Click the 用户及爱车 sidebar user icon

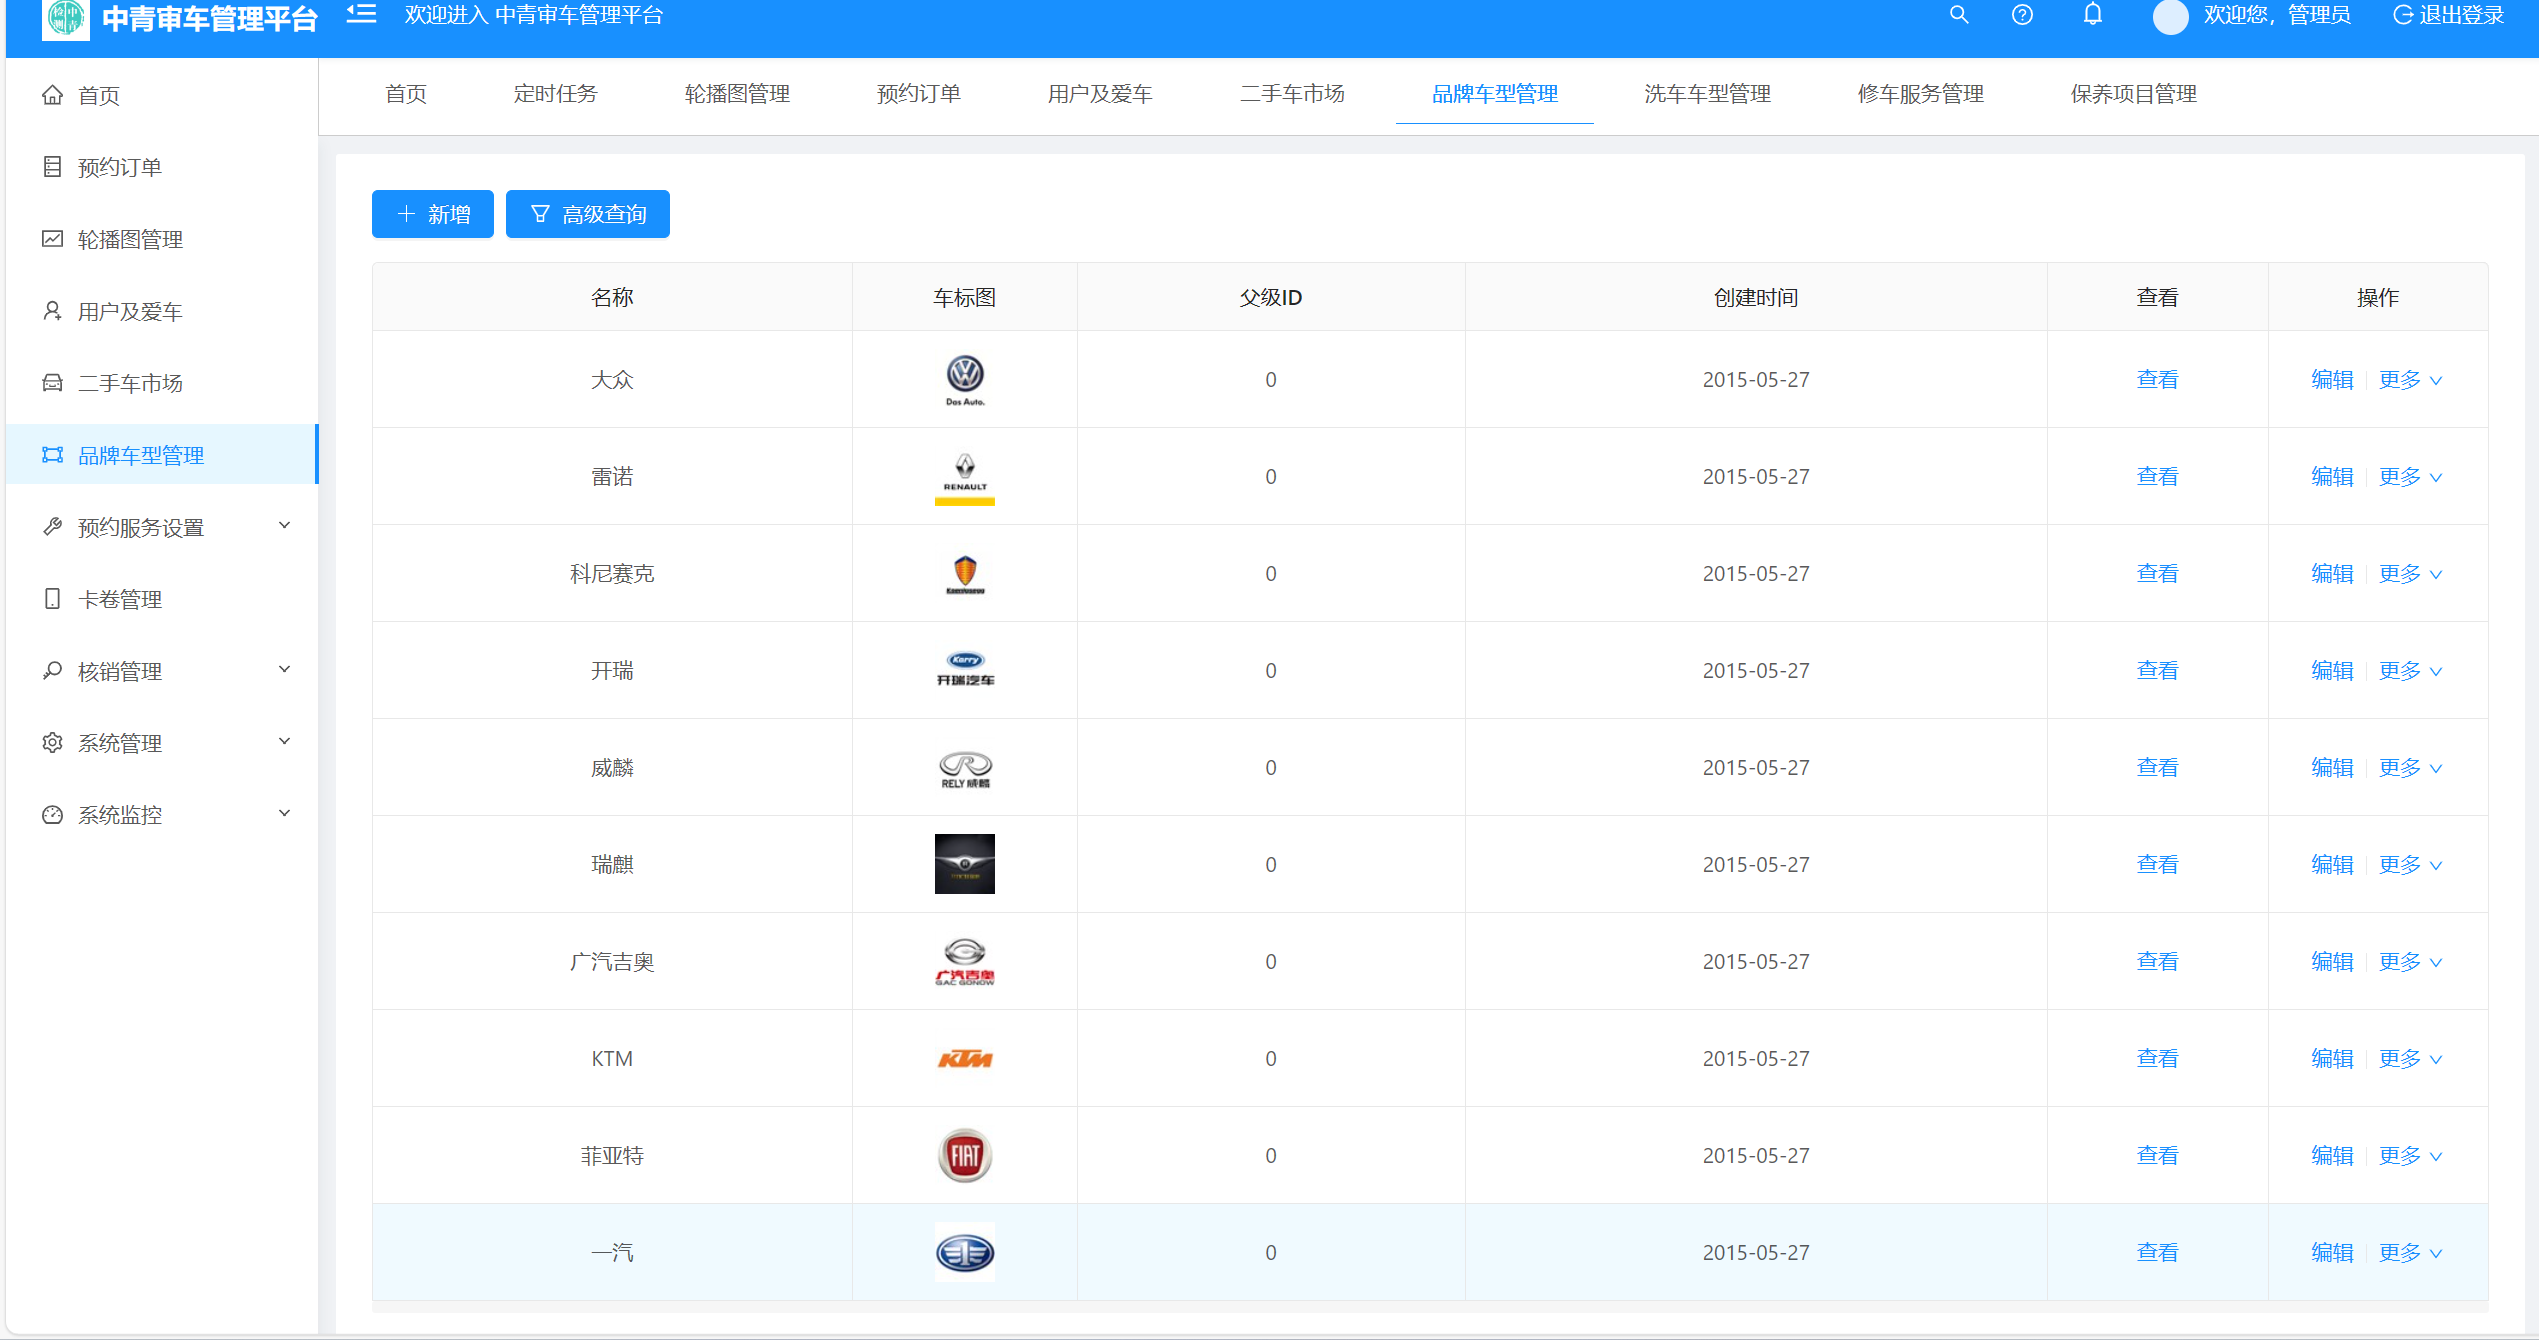click(52, 311)
